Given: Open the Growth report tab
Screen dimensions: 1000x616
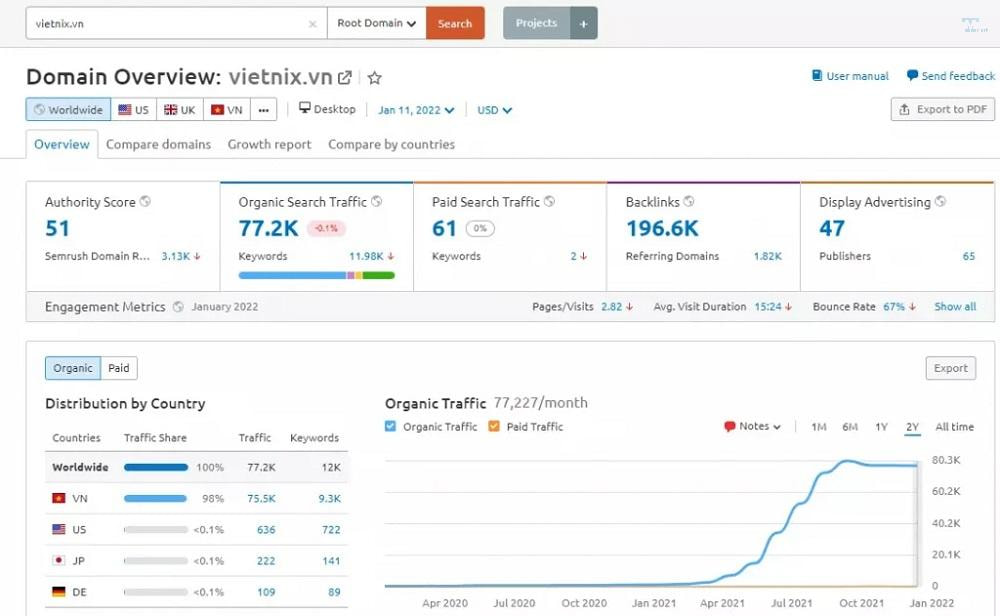Looking at the screenshot, I should tap(269, 144).
